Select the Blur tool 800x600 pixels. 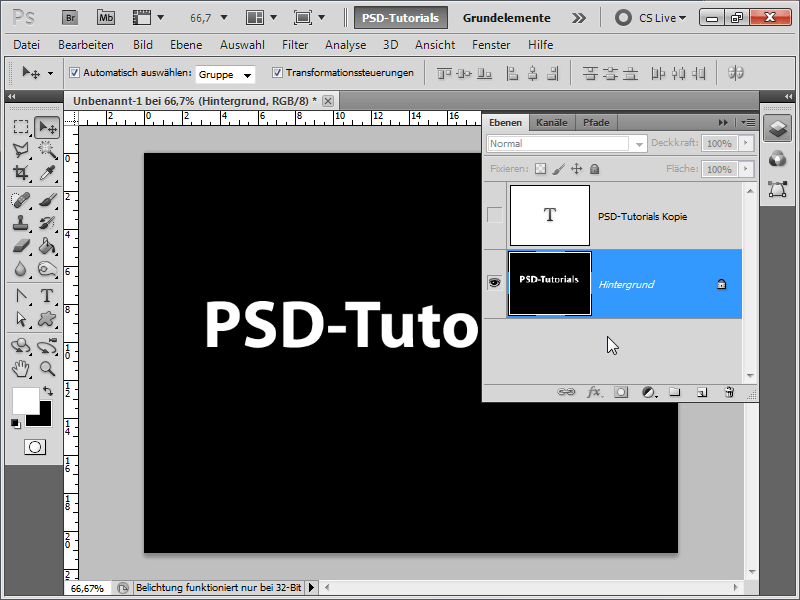click(x=20, y=269)
